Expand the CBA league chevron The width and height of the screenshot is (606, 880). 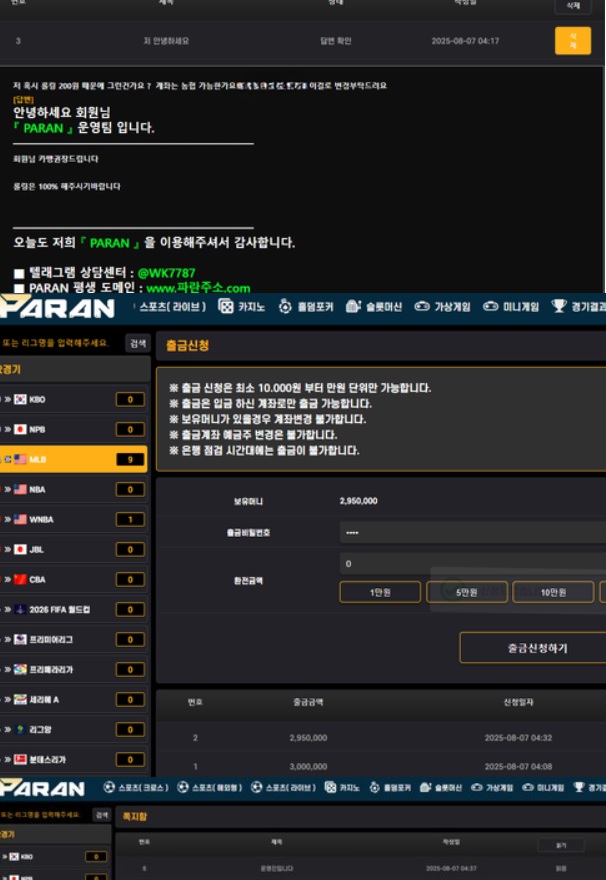point(8,579)
